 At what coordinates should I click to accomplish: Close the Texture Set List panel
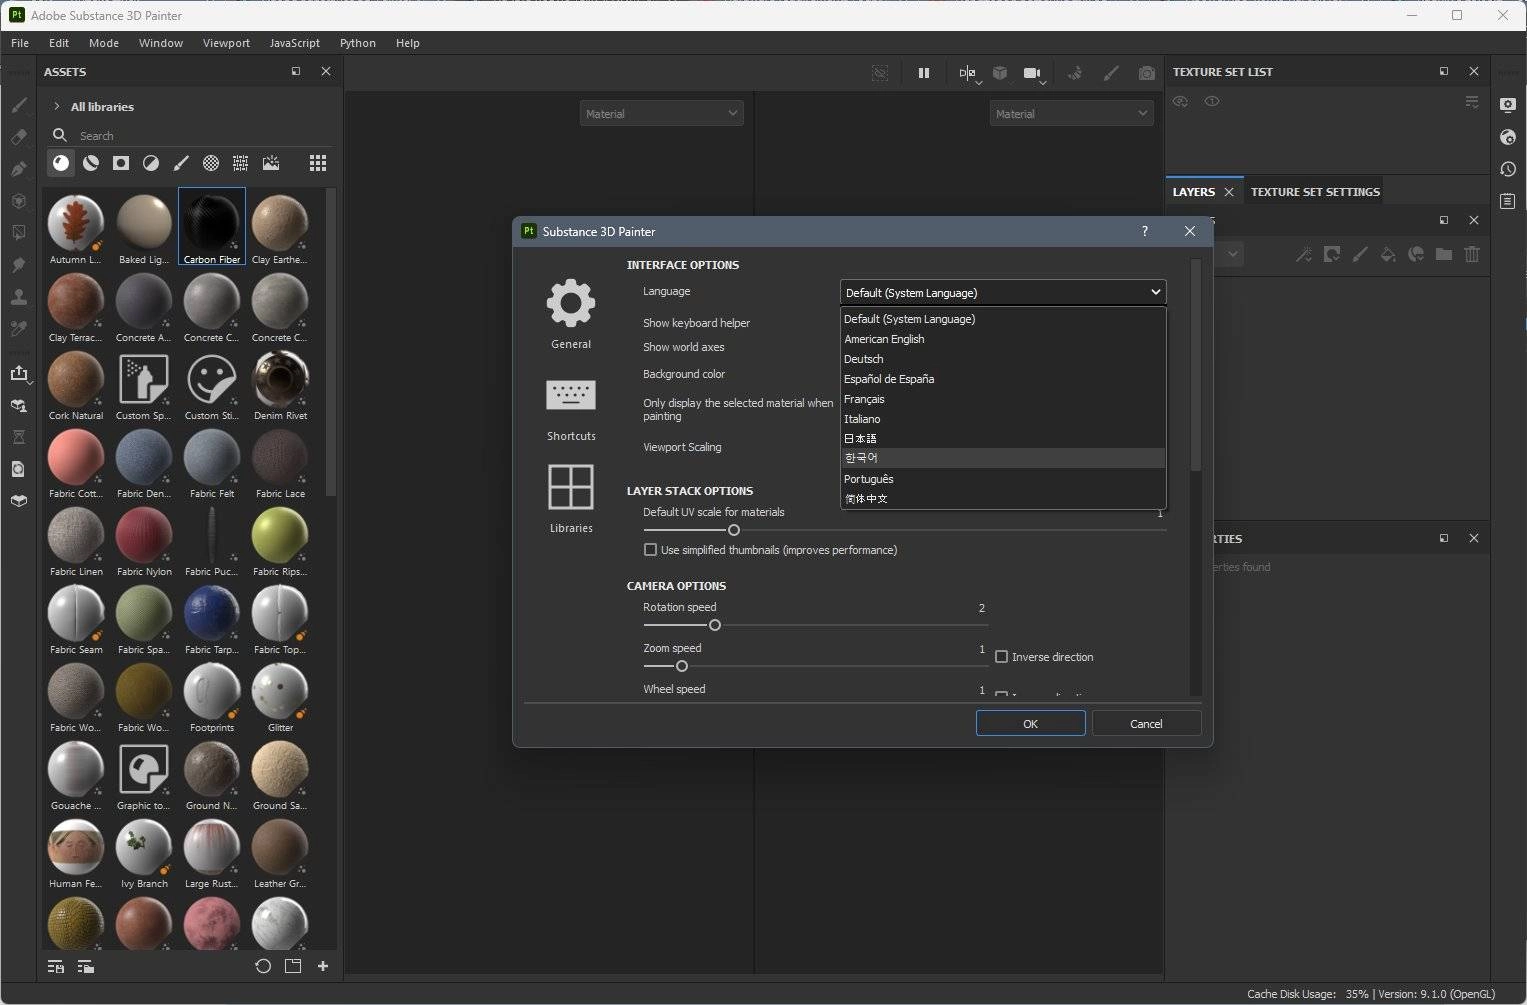click(x=1473, y=71)
